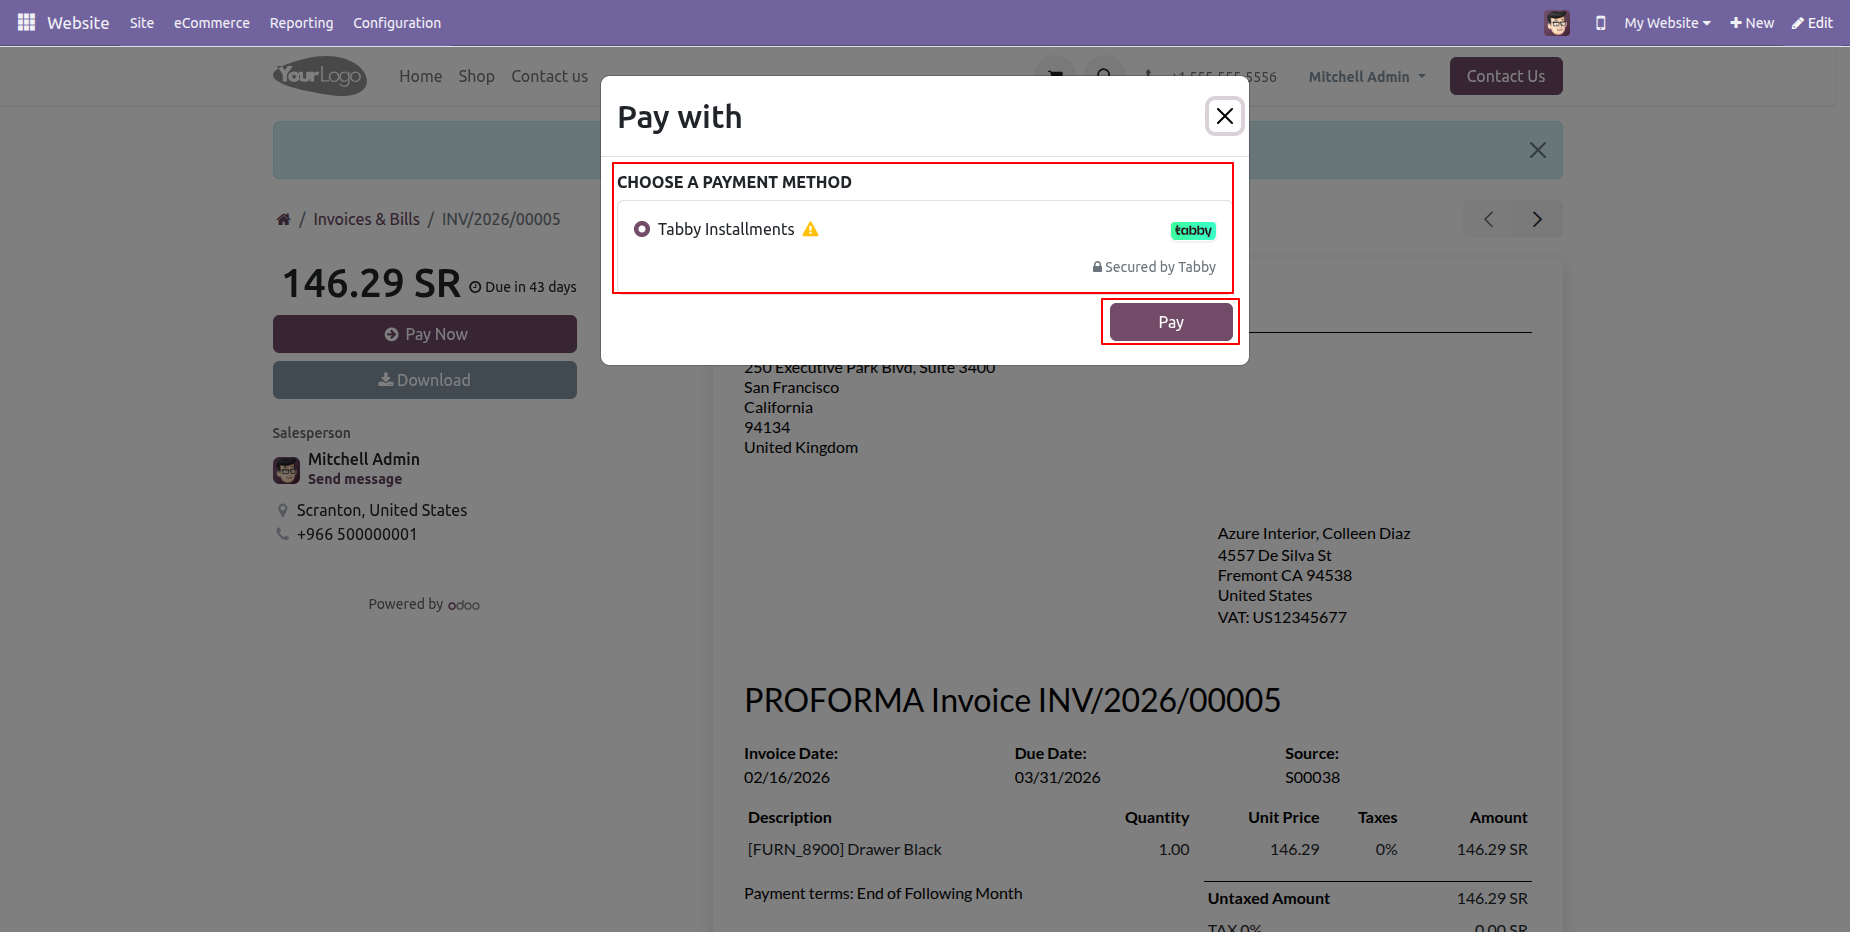Screen dimensions: 1850x932
Task: Go to the previous invoice arrow
Action: (x=1488, y=219)
